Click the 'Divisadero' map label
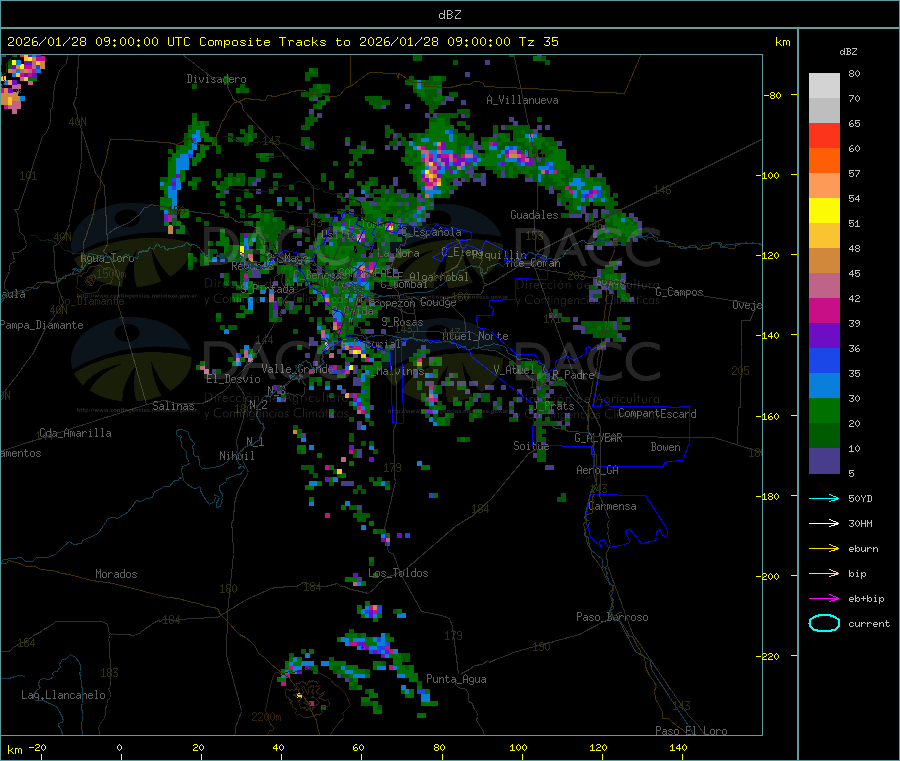 (x=216, y=79)
